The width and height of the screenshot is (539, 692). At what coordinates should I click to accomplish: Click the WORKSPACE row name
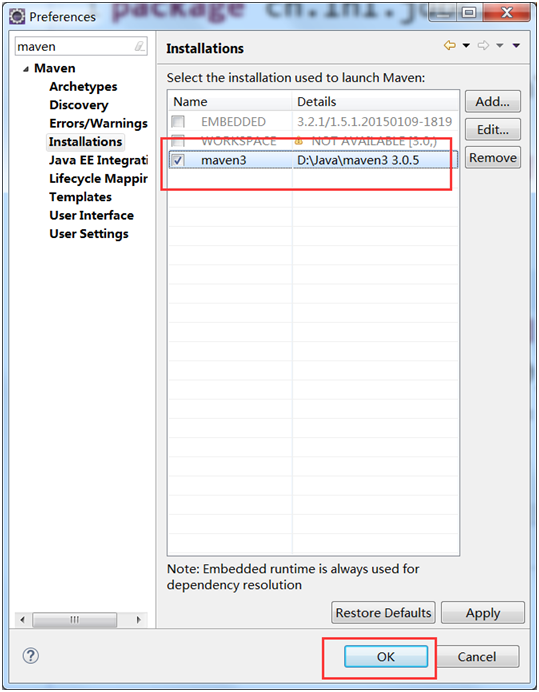(239, 141)
